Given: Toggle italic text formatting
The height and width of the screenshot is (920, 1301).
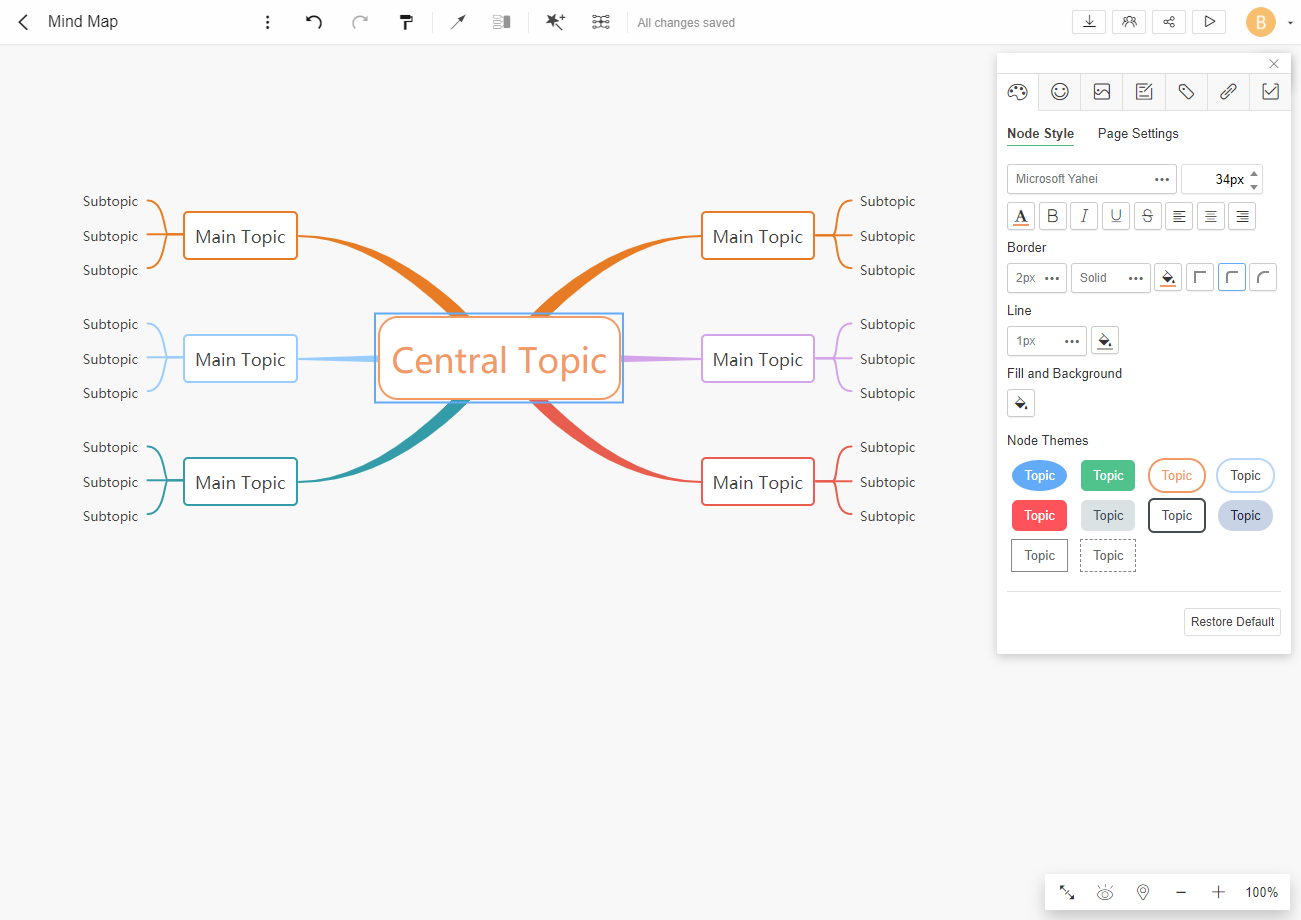Looking at the screenshot, I should pyautogui.click(x=1084, y=216).
